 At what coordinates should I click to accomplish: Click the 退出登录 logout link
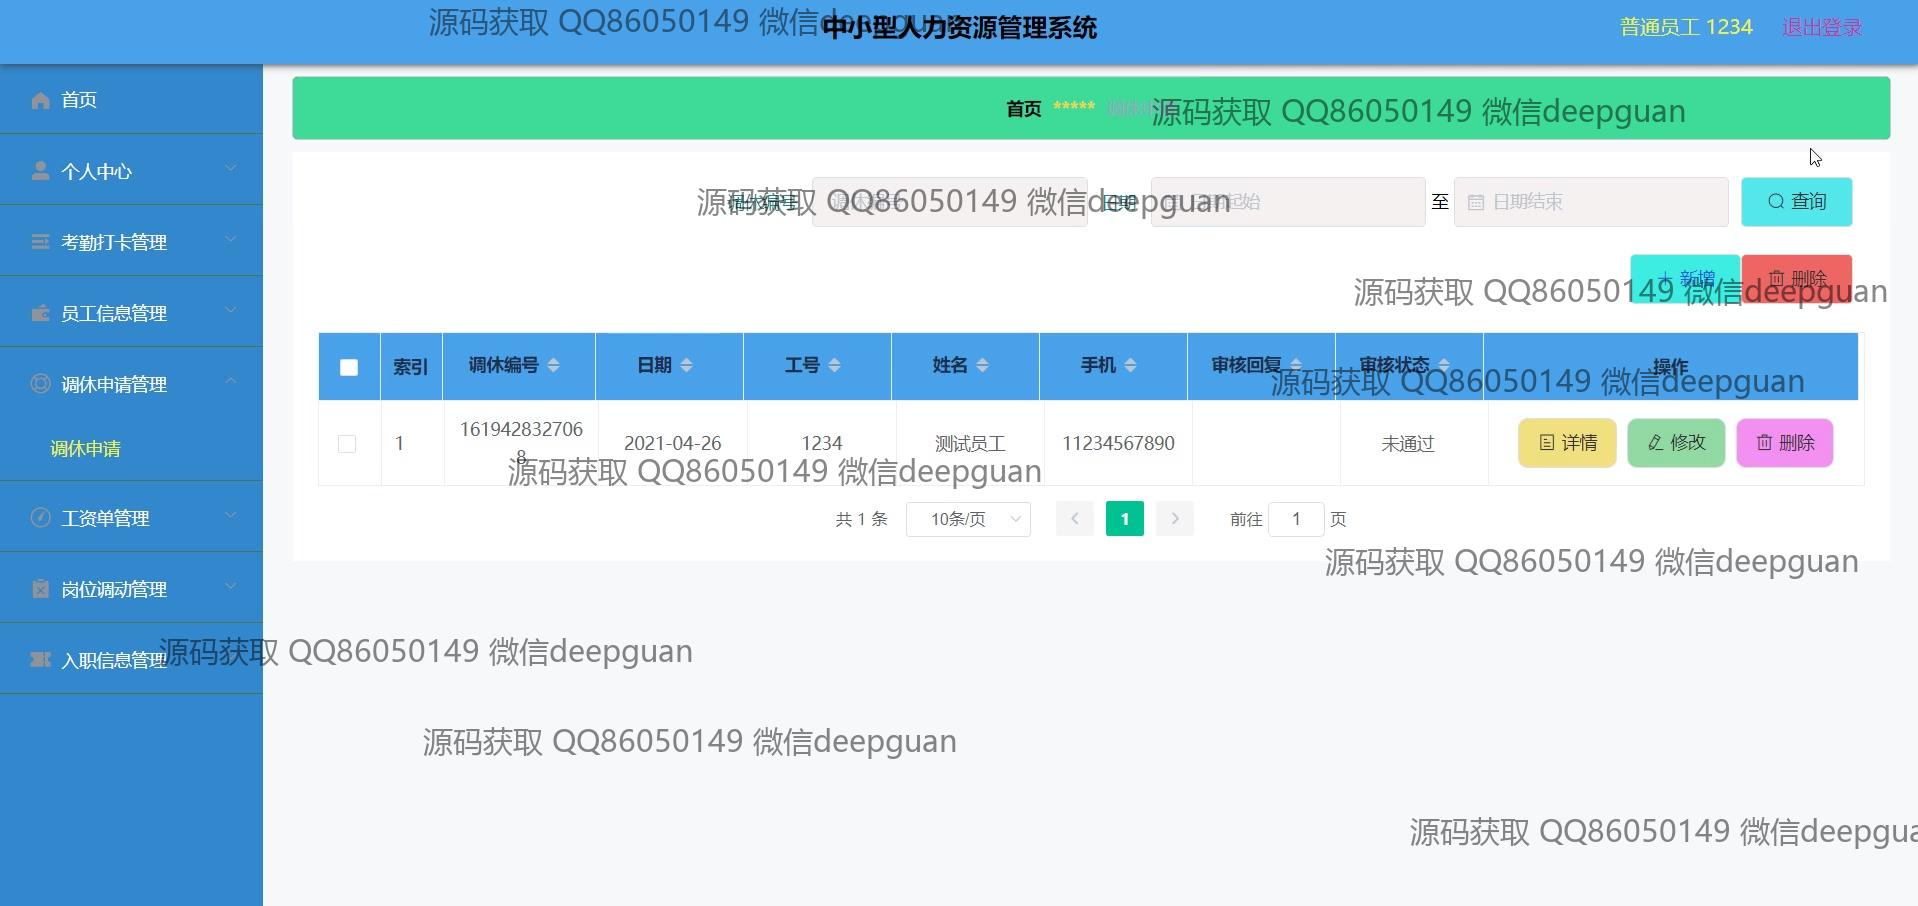[1821, 28]
